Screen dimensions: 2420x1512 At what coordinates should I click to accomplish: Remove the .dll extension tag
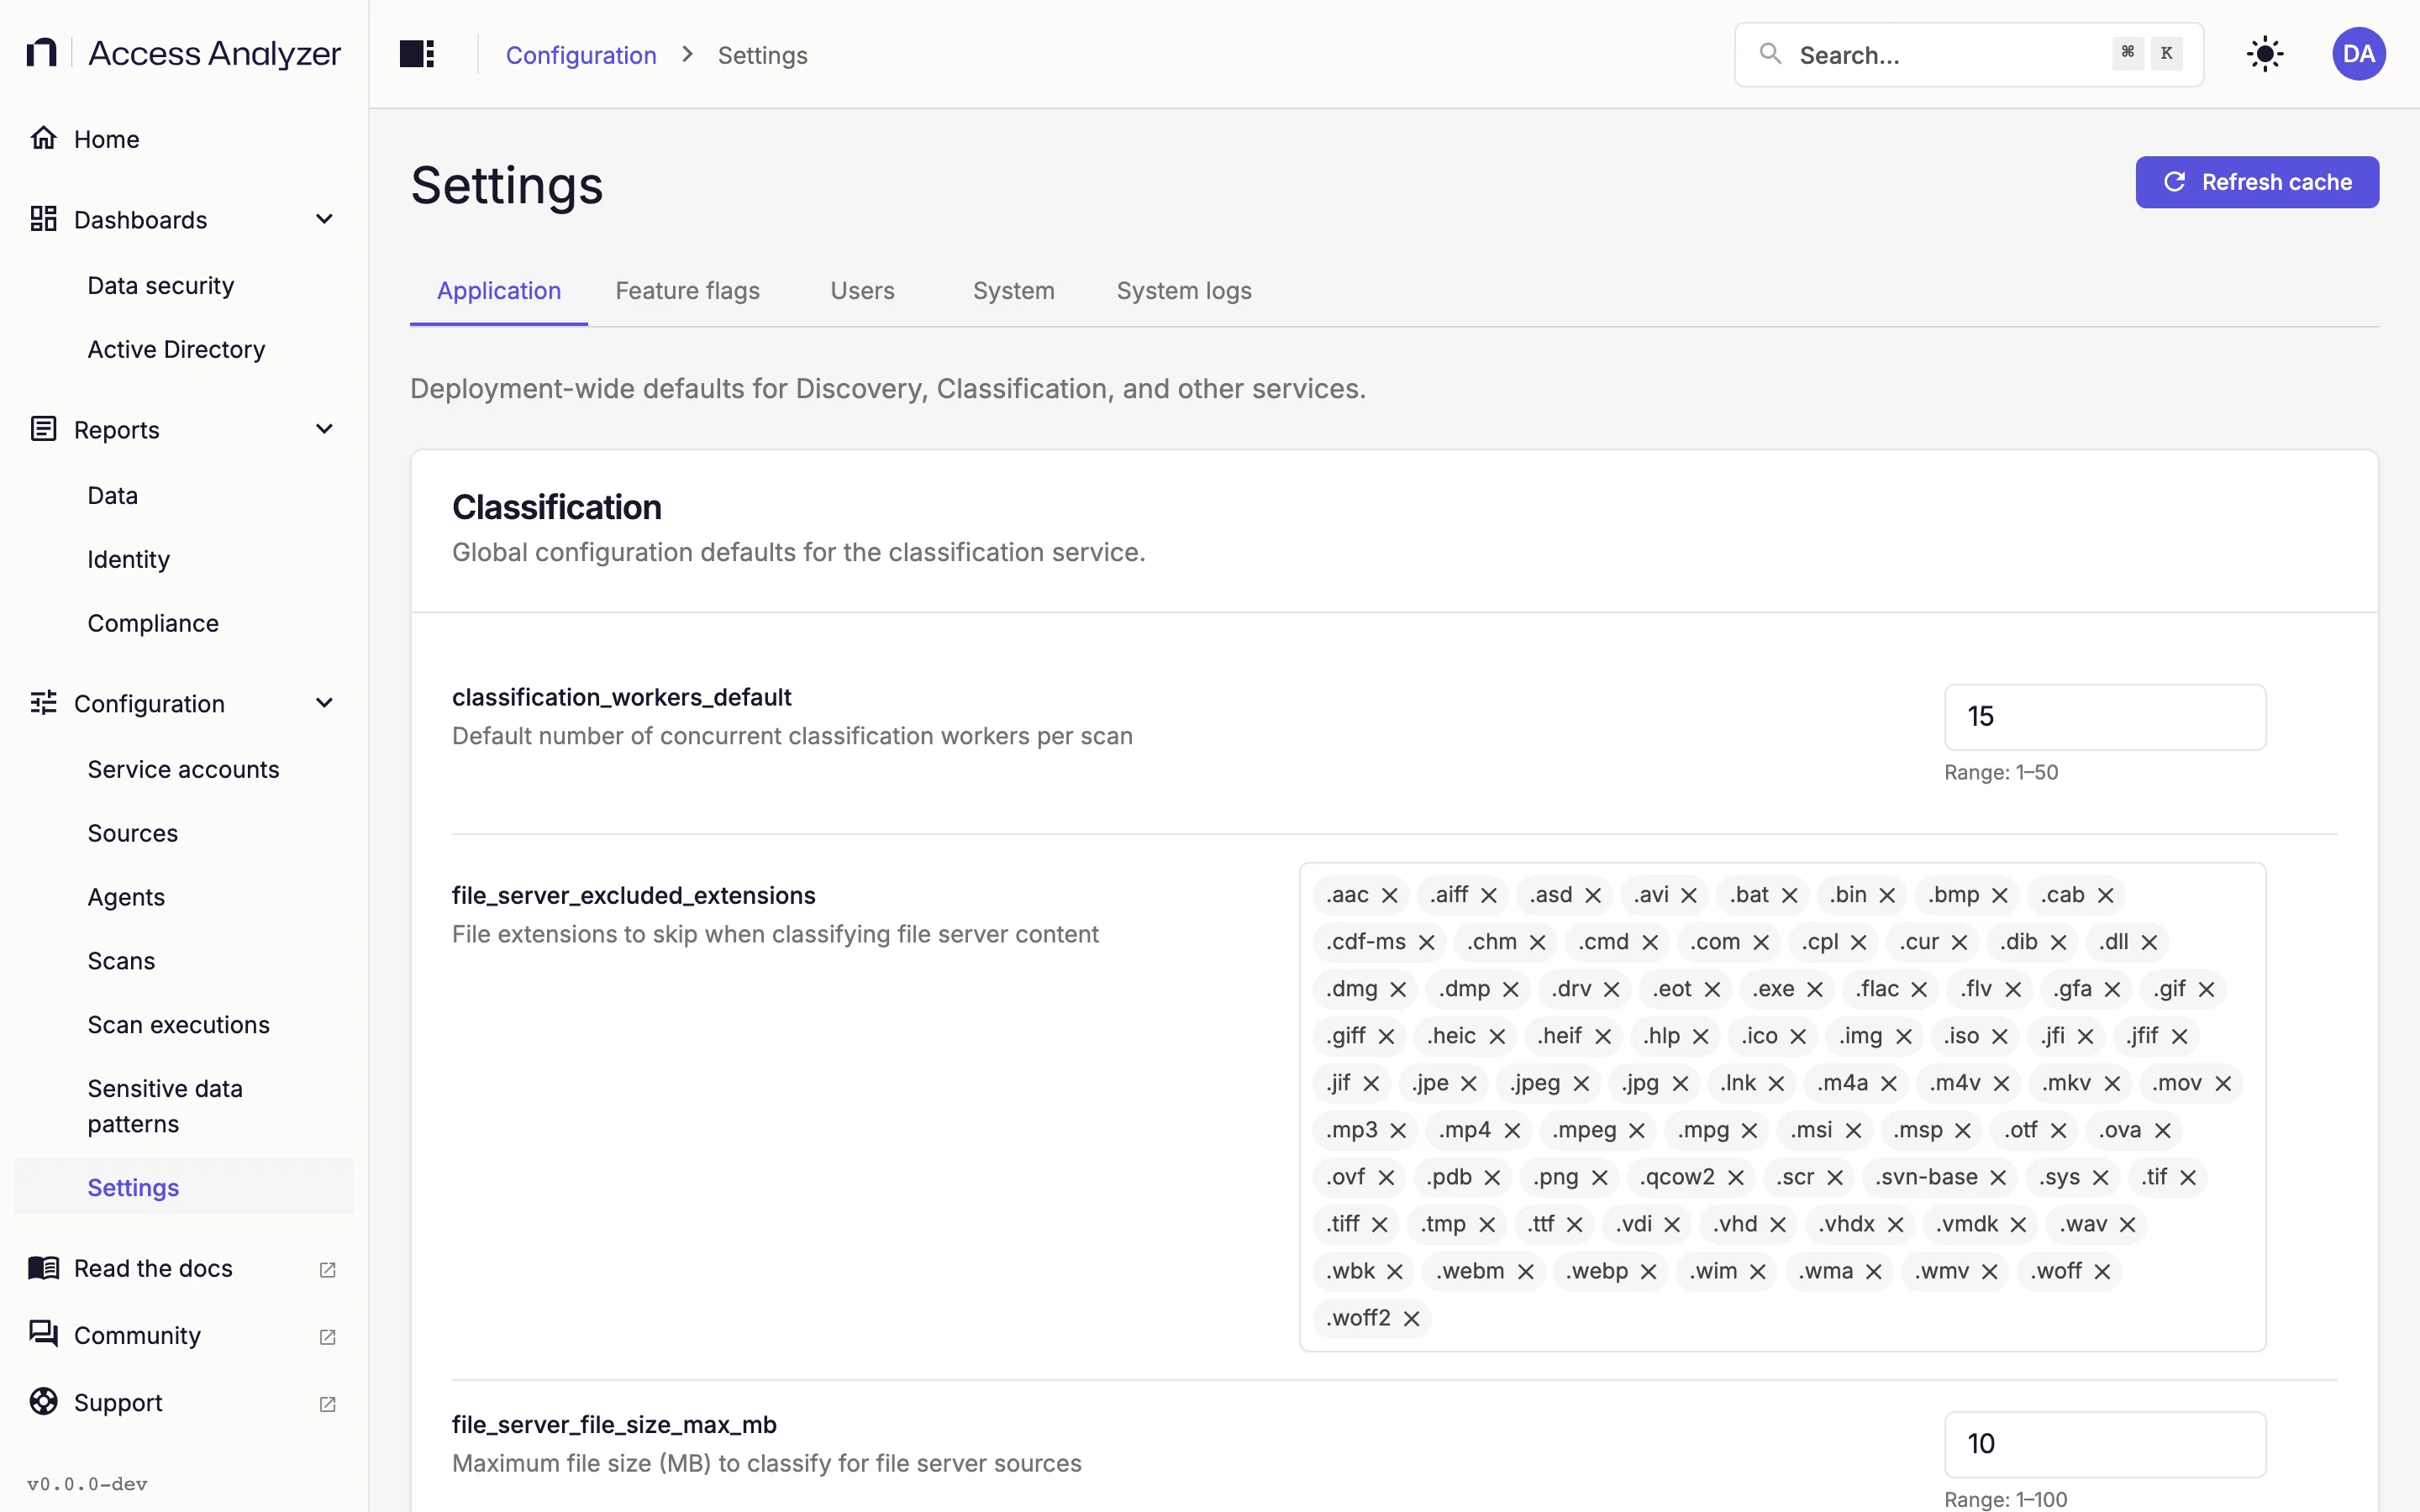click(2149, 942)
